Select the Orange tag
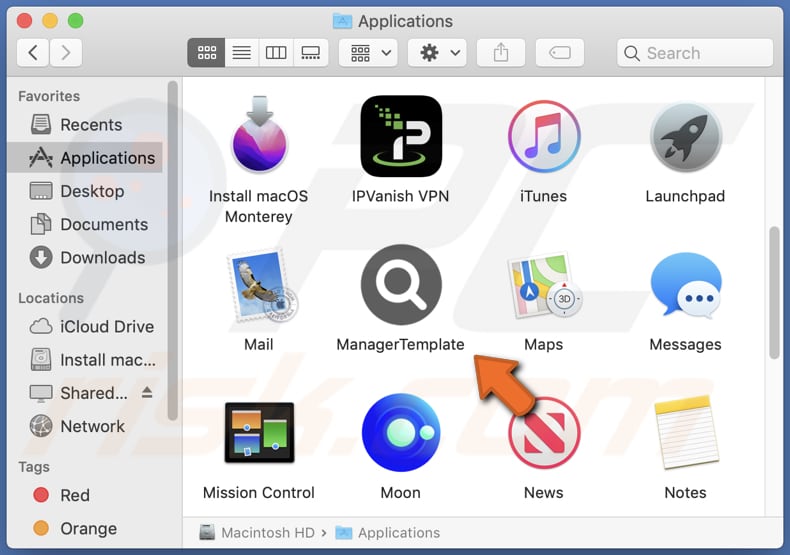This screenshot has width=790, height=555. point(85,528)
